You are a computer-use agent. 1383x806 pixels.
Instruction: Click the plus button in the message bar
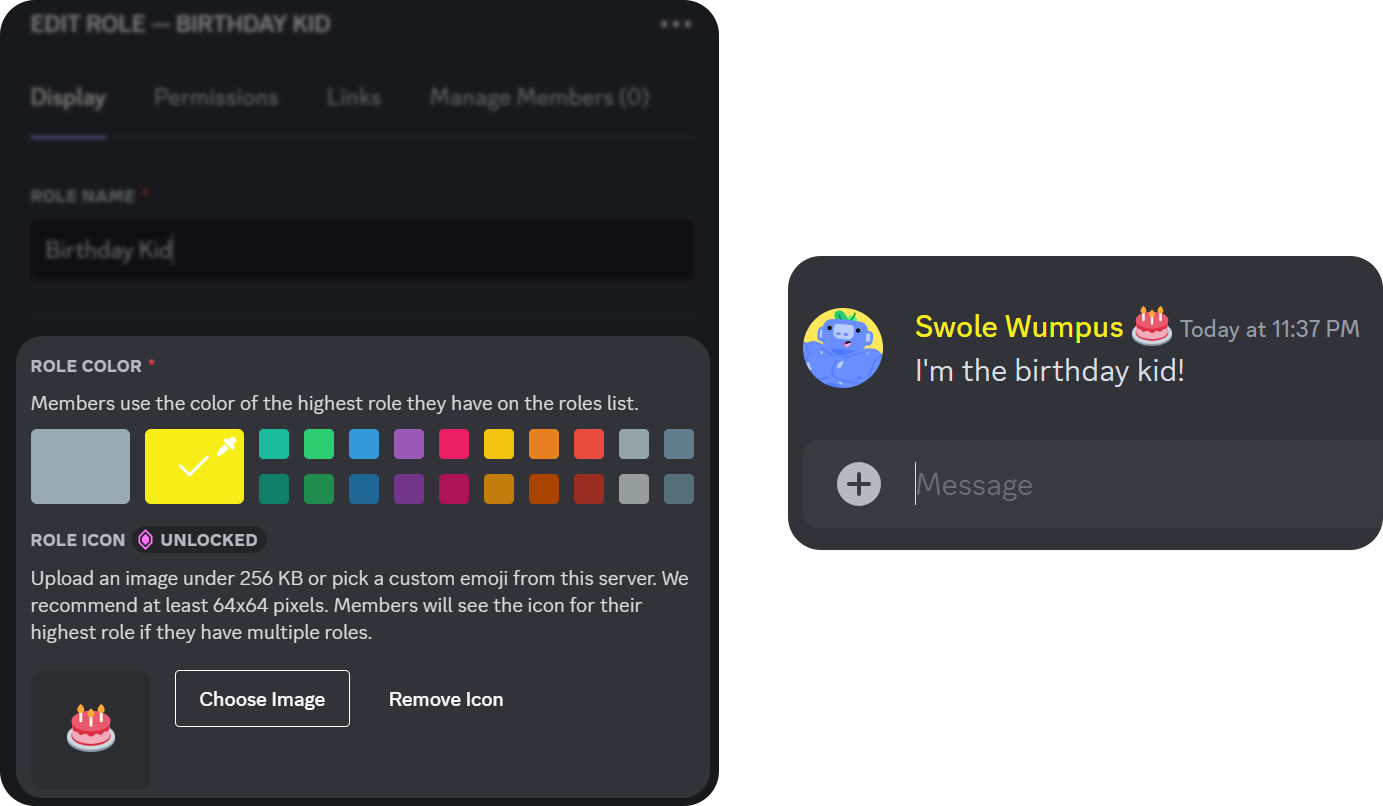[857, 483]
